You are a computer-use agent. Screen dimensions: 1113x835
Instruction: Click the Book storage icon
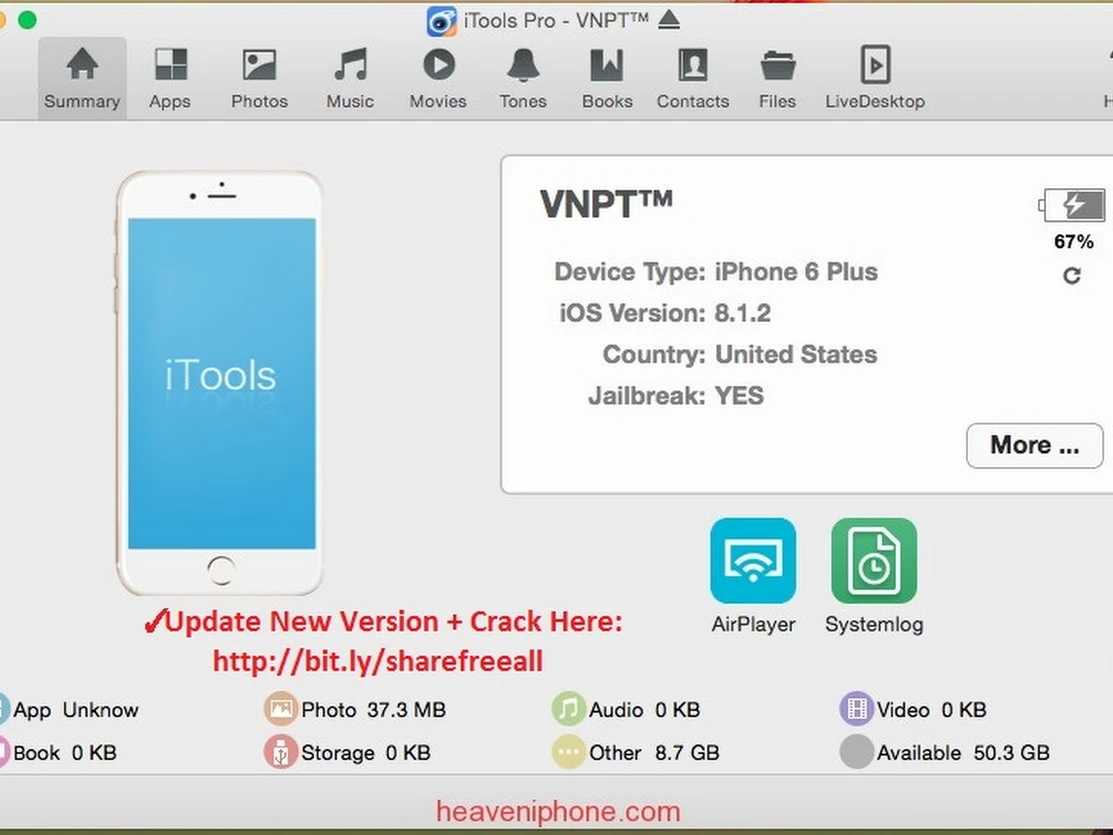coord(4,752)
